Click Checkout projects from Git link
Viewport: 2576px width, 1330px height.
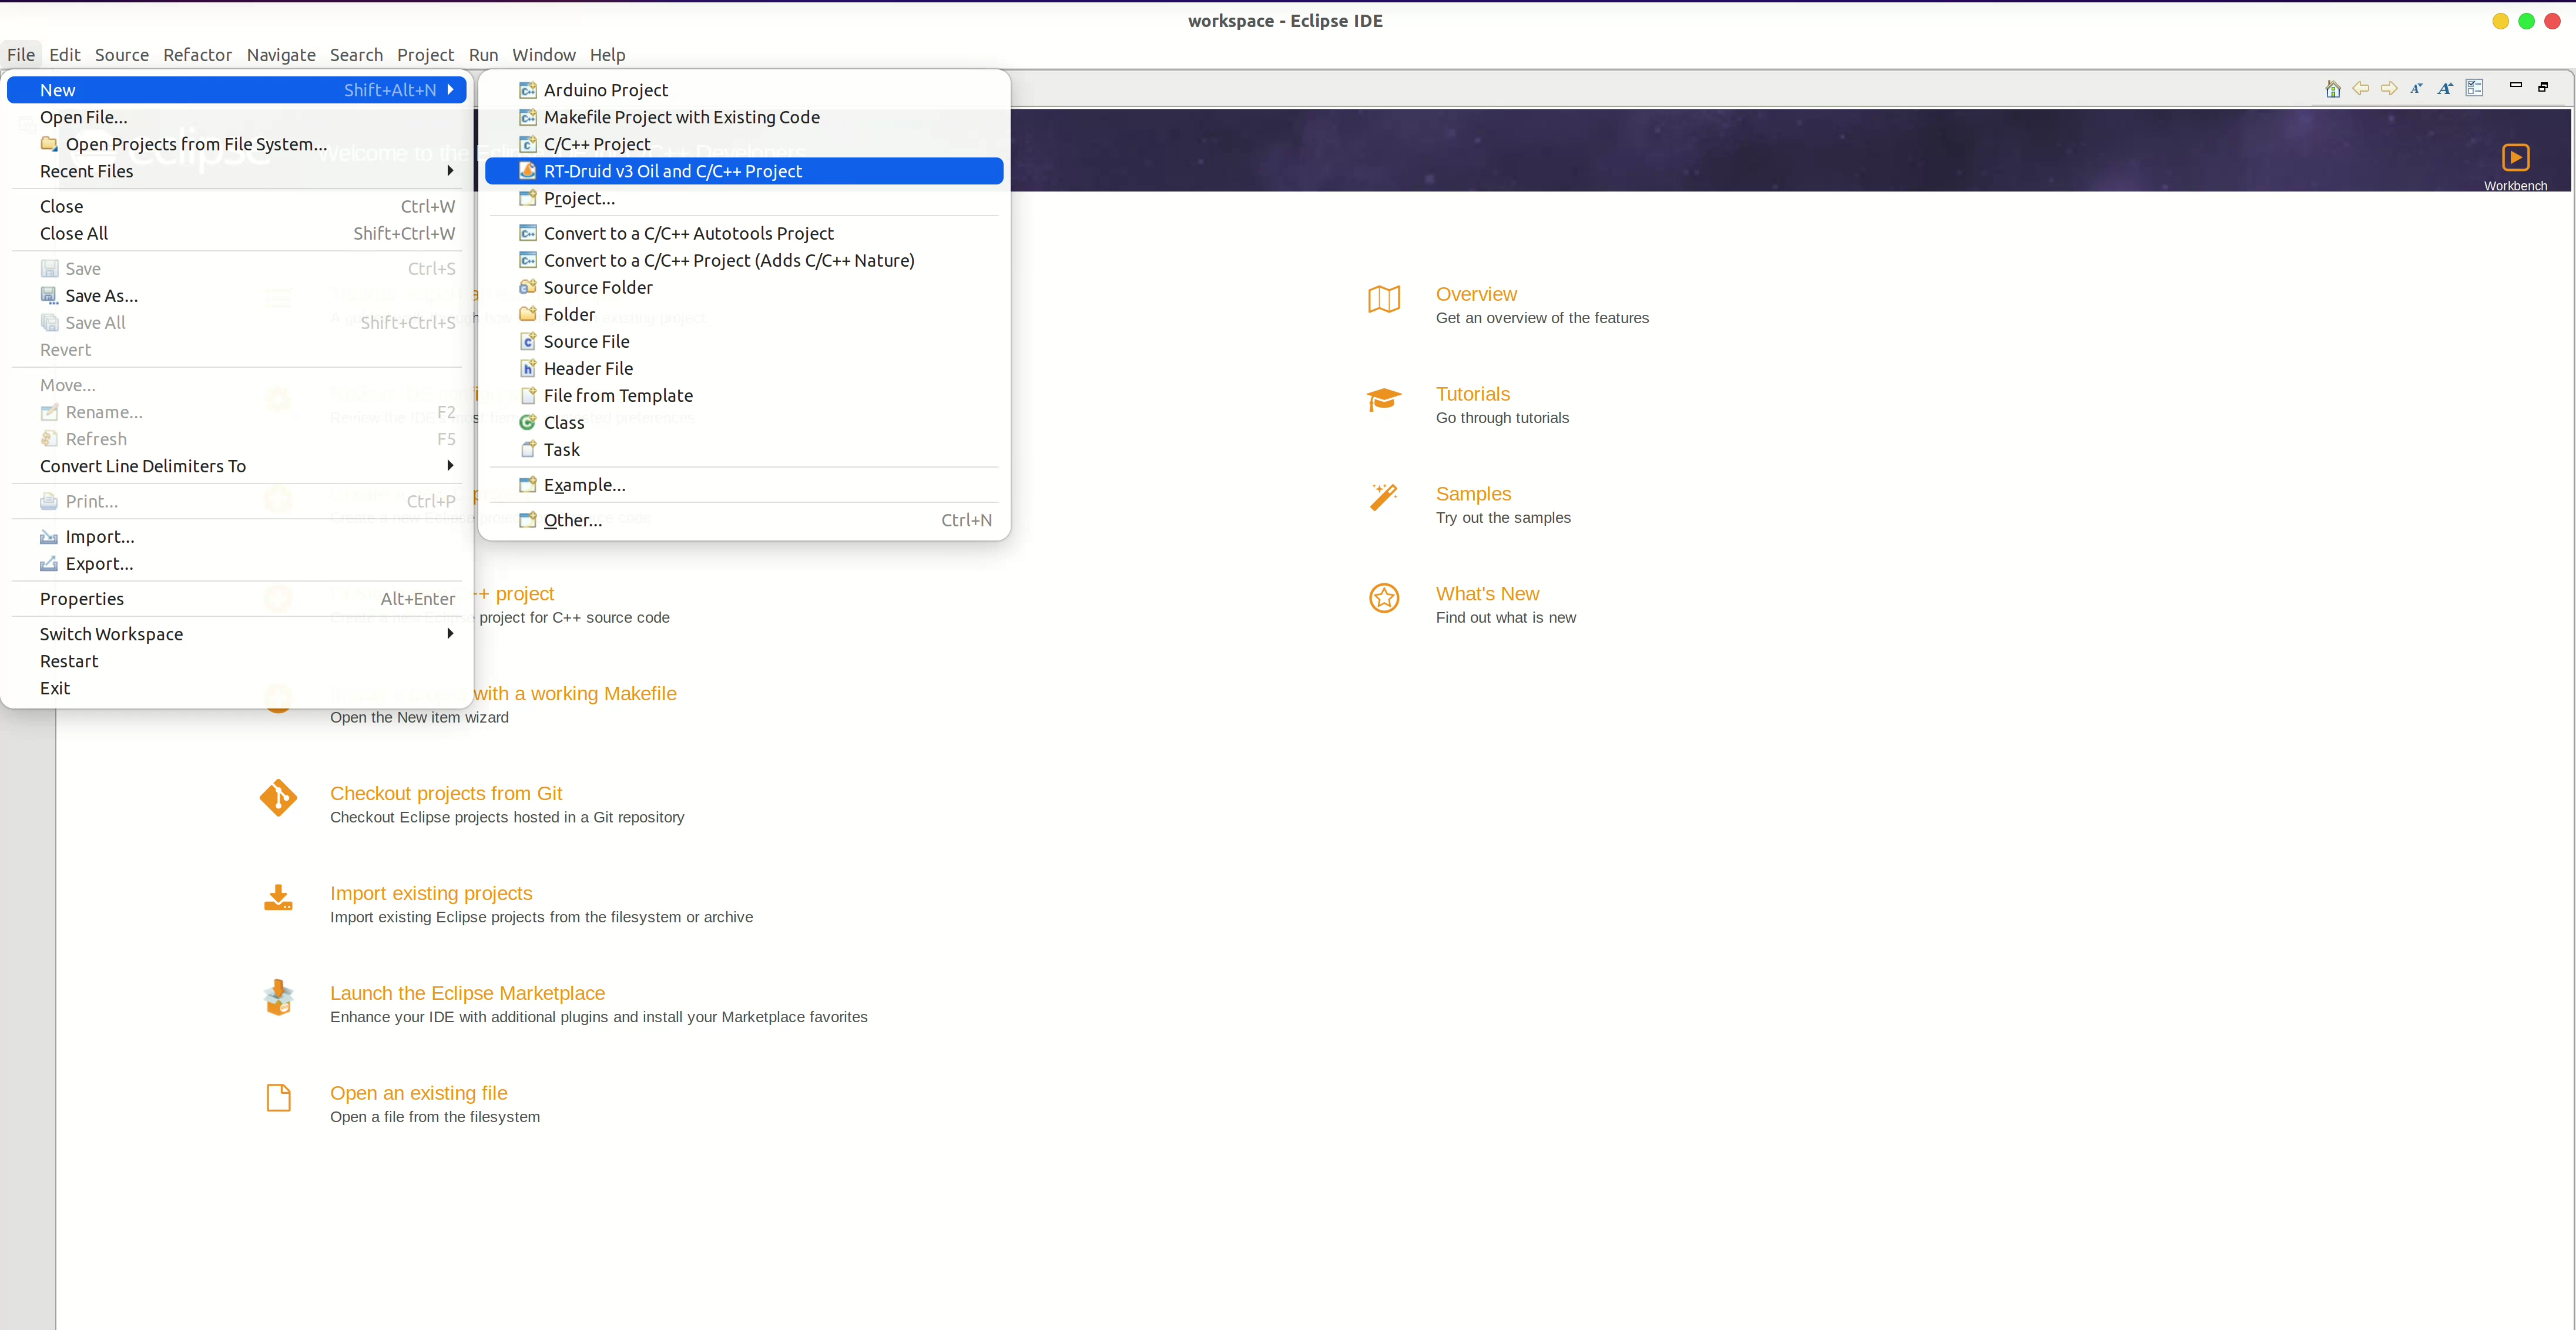446,794
